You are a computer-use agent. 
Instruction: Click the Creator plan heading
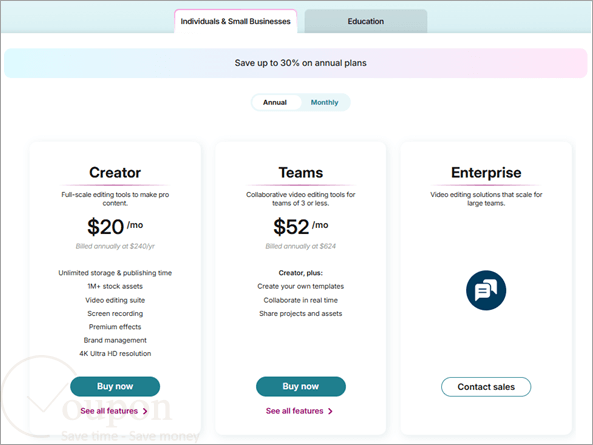point(115,173)
